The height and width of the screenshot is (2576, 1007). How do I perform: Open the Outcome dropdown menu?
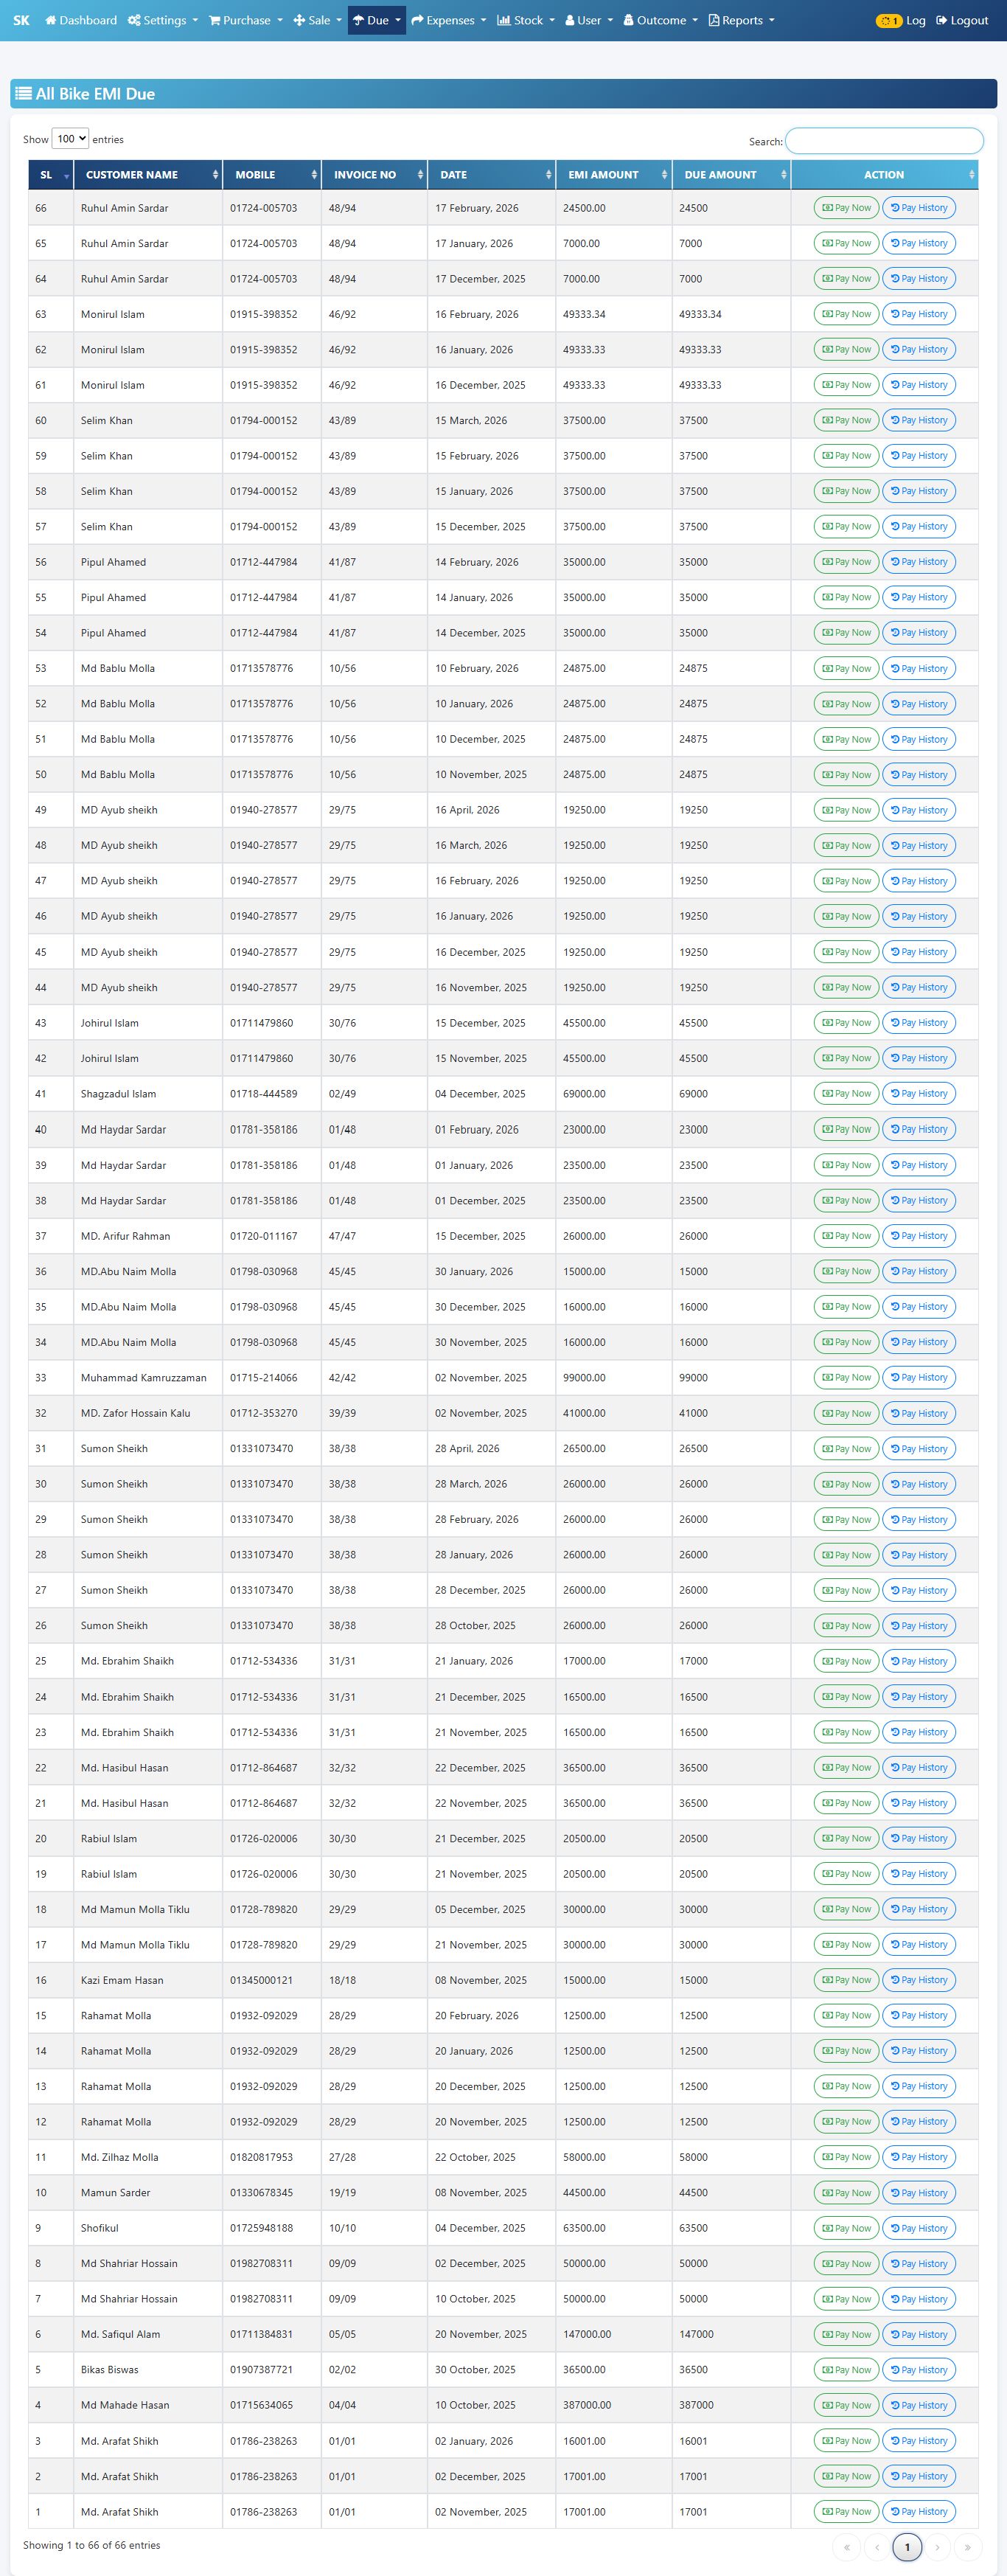pos(661,20)
